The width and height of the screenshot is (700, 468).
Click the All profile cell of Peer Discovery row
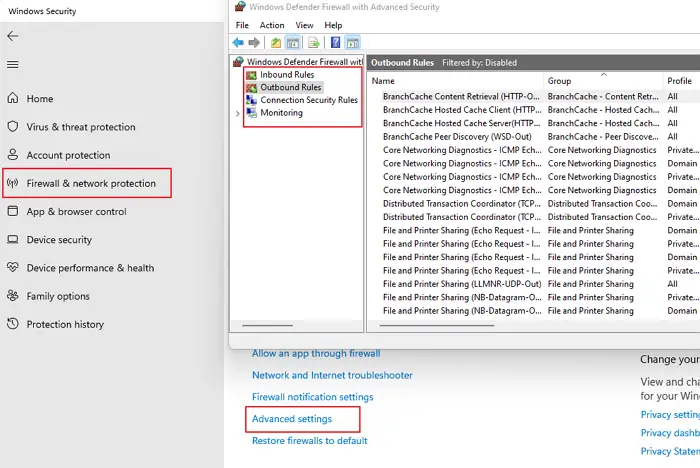[x=672, y=137]
